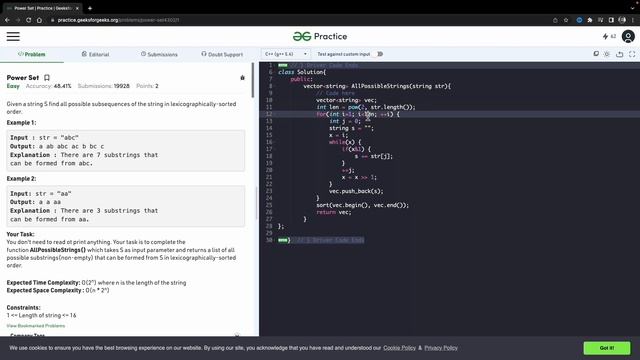Click the 'Points: 2' text
The image size is (640, 360).
pyautogui.click(x=147, y=86)
